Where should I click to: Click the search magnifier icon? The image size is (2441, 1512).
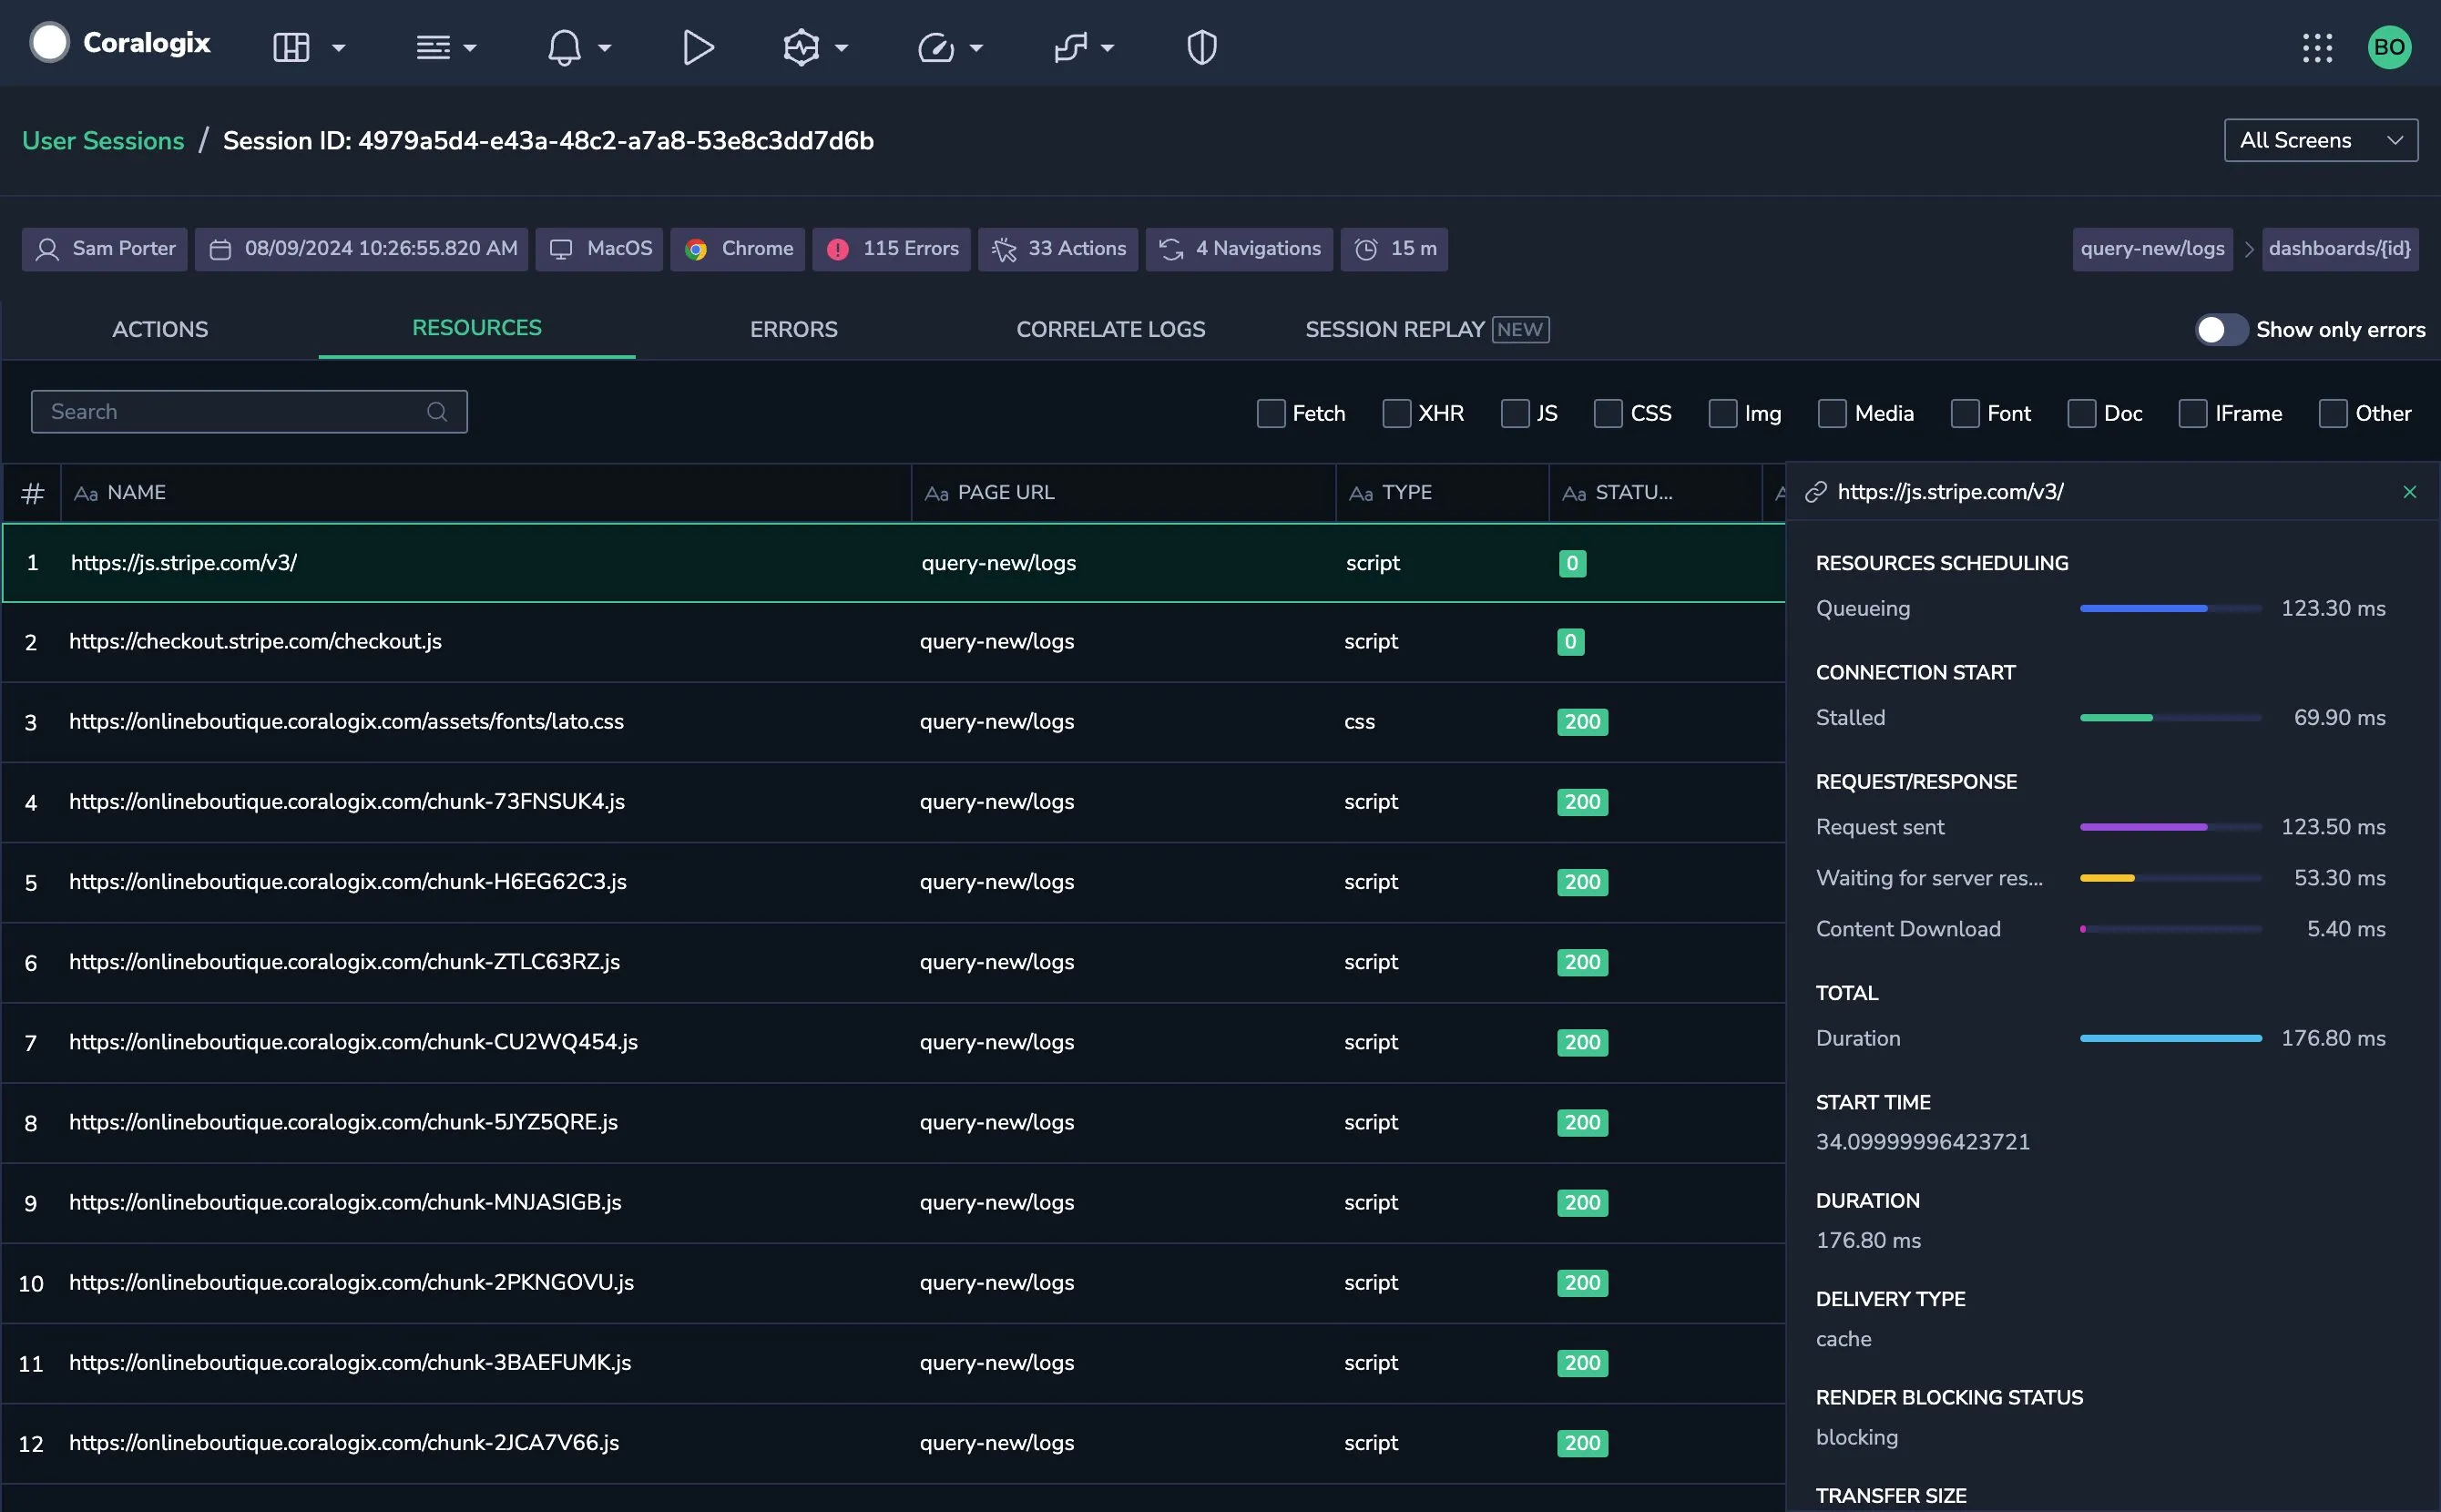point(437,412)
